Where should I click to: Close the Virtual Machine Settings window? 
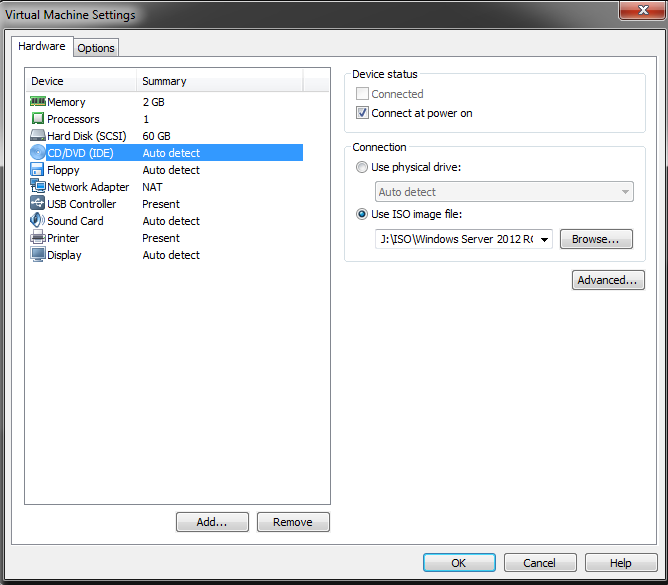click(642, 10)
